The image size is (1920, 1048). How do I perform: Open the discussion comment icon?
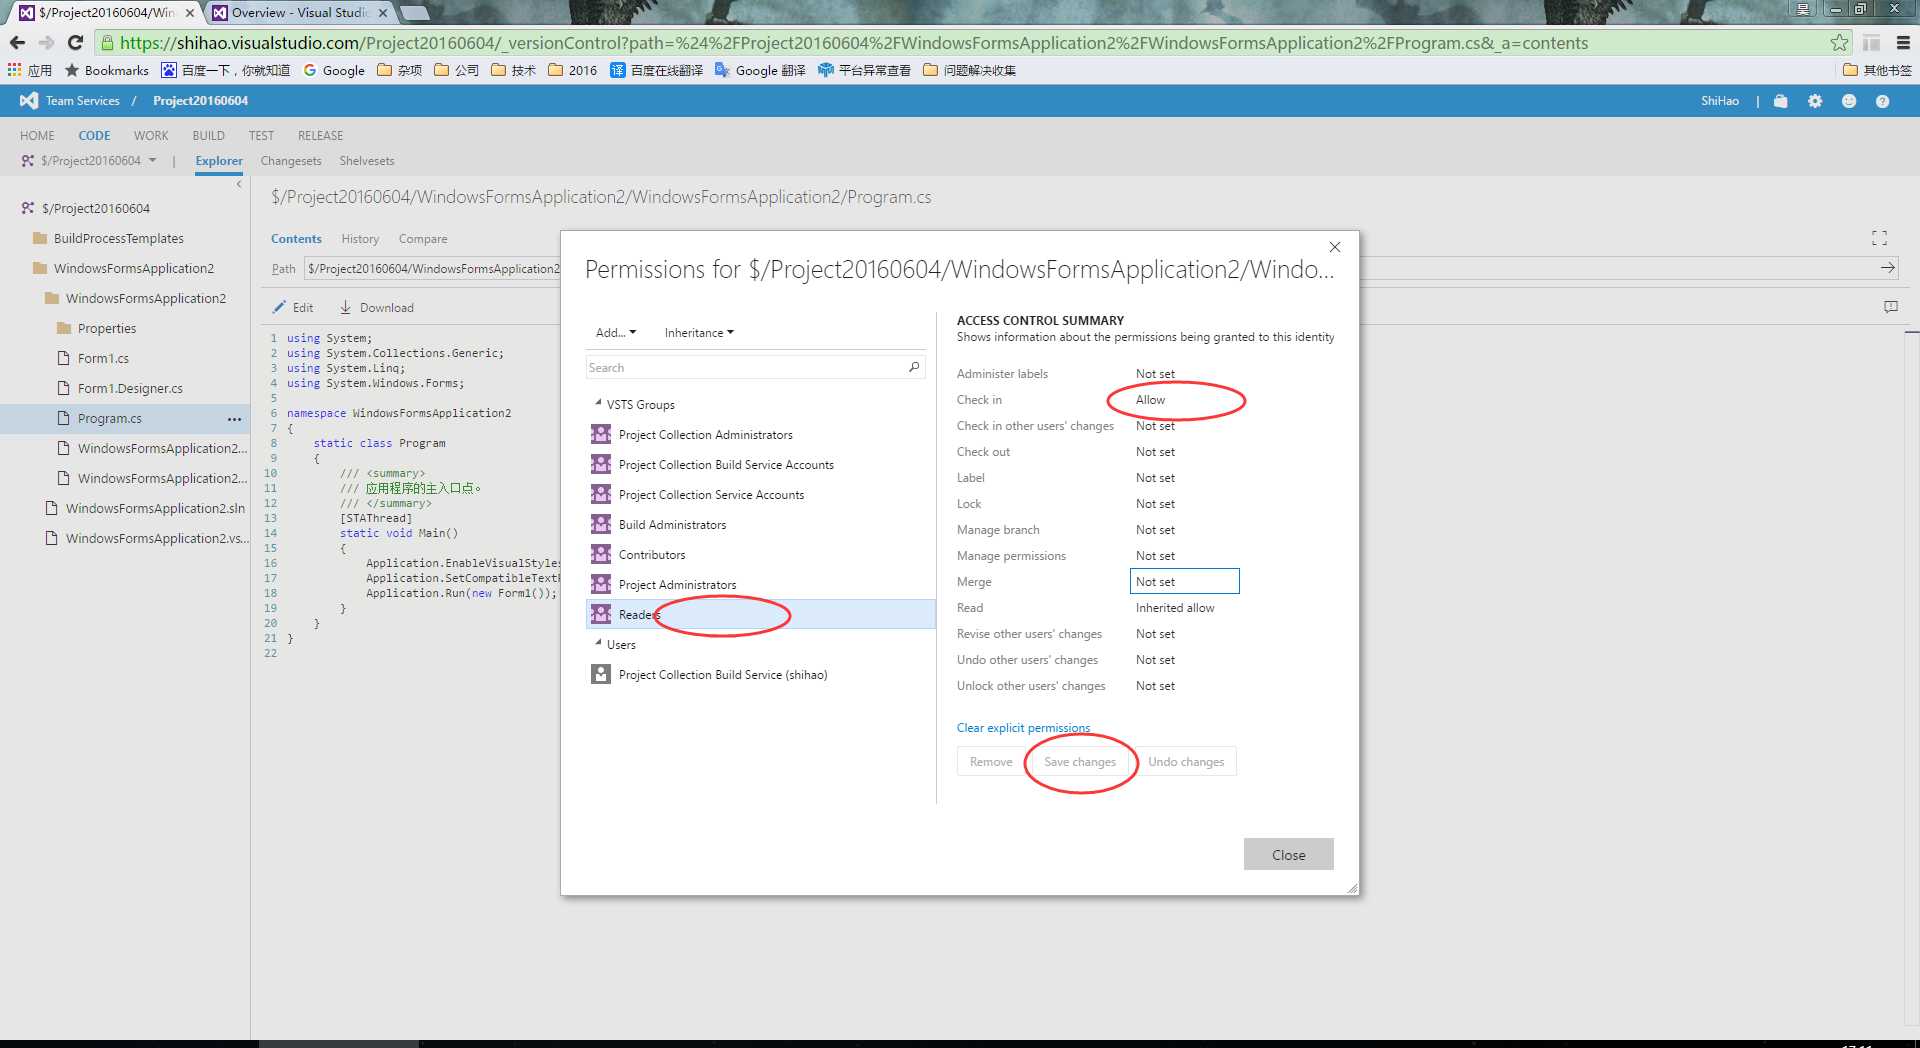pyautogui.click(x=1890, y=307)
